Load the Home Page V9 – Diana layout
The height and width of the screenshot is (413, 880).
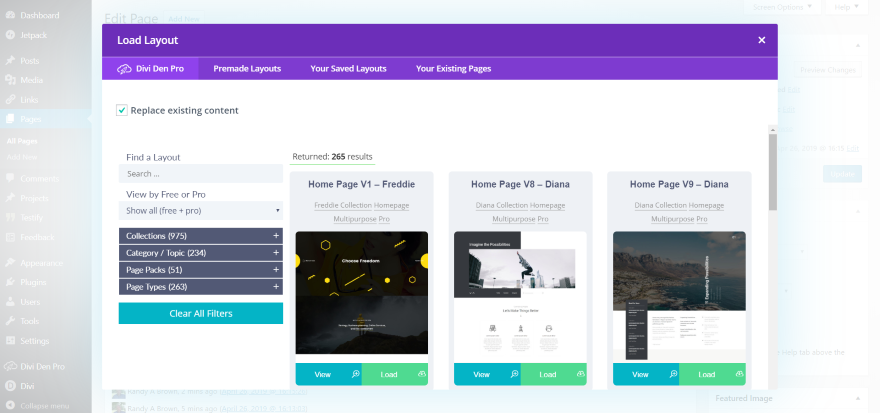713,374
